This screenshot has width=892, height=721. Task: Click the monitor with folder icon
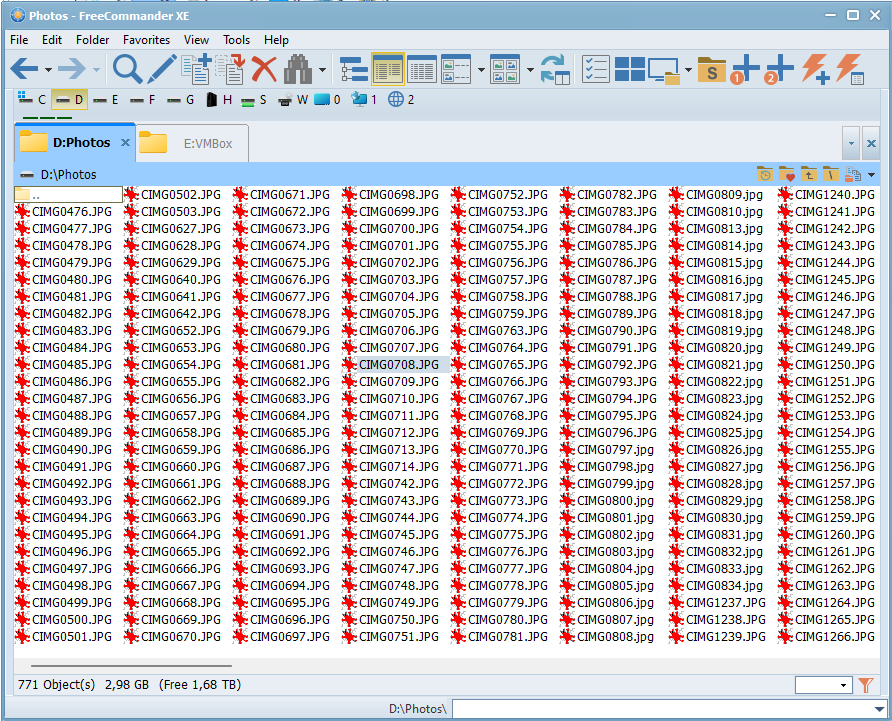click(664, 70)
